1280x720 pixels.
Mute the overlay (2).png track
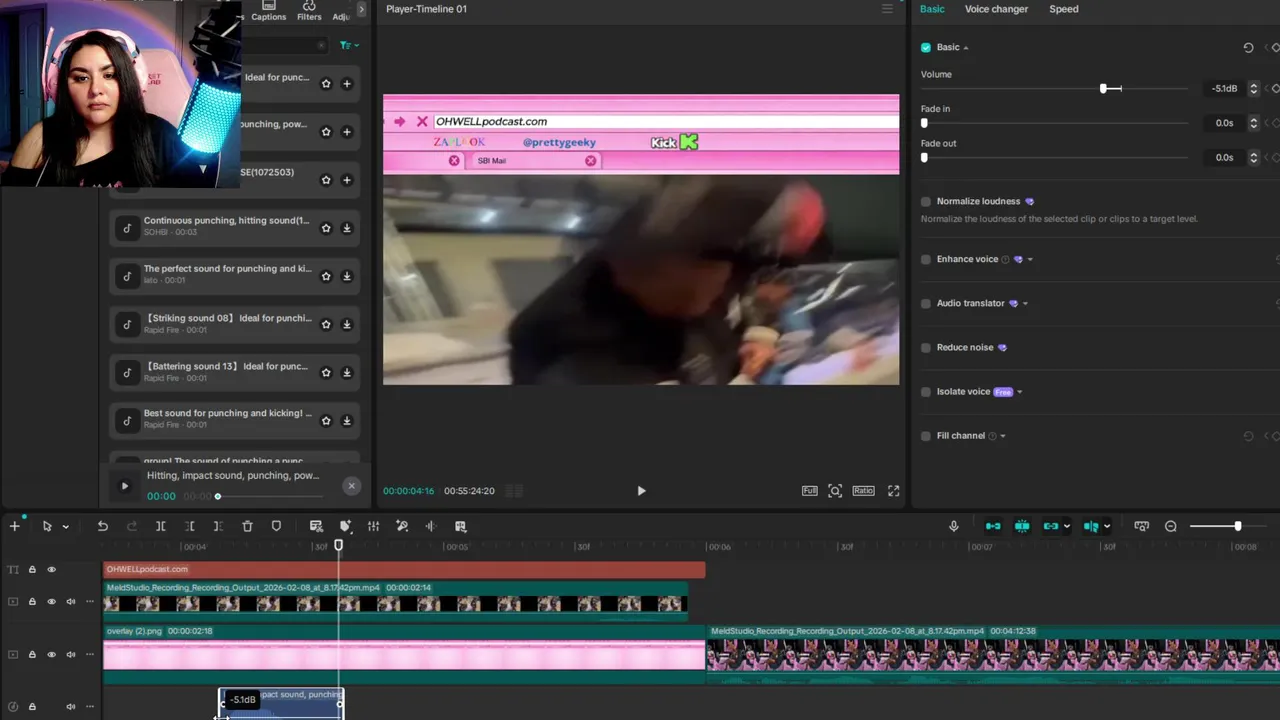(70, 654)
